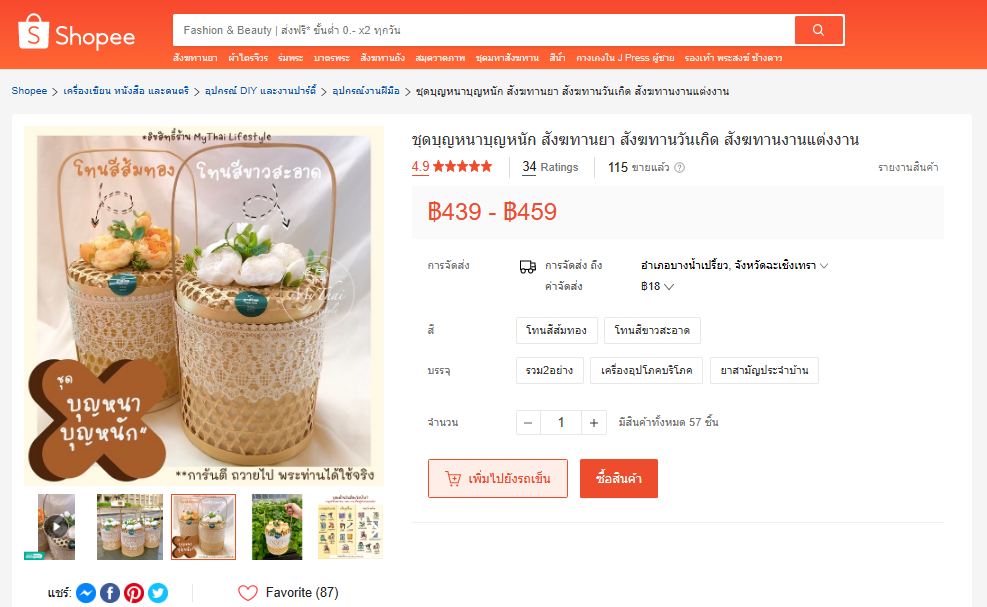Click the Shopee logo in the header
Viewport: 987px width, 607px height.
[x=77, y=33]
